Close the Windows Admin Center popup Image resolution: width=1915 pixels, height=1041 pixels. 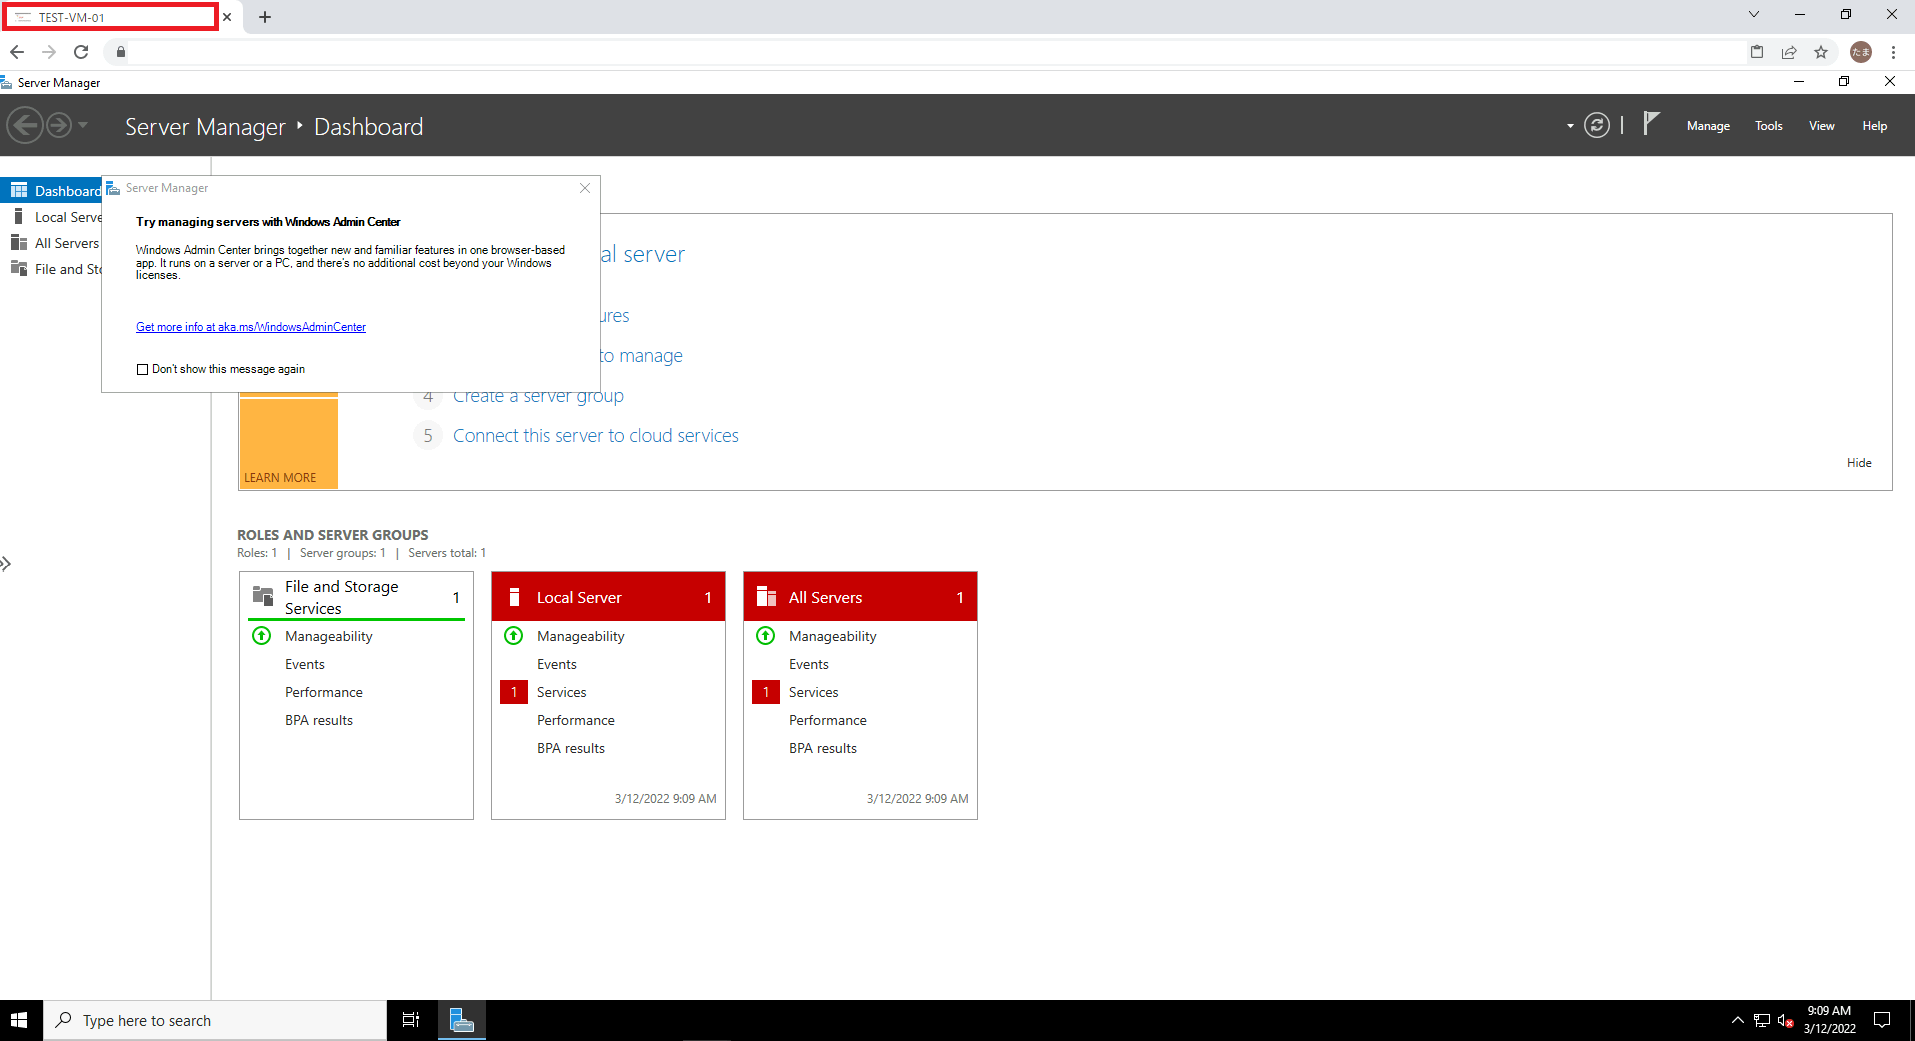click(x=585, y=188)
